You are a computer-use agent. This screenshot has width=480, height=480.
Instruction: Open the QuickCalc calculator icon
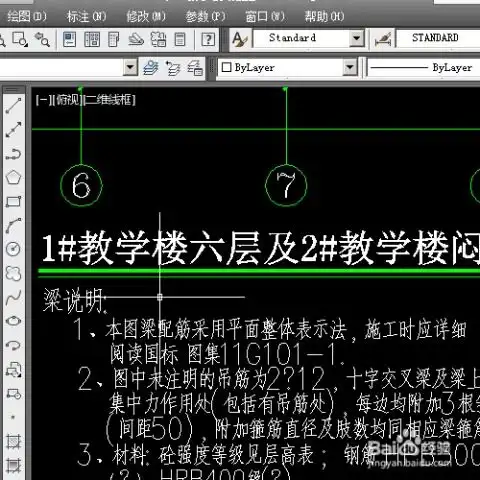click(x=180, y=39)
